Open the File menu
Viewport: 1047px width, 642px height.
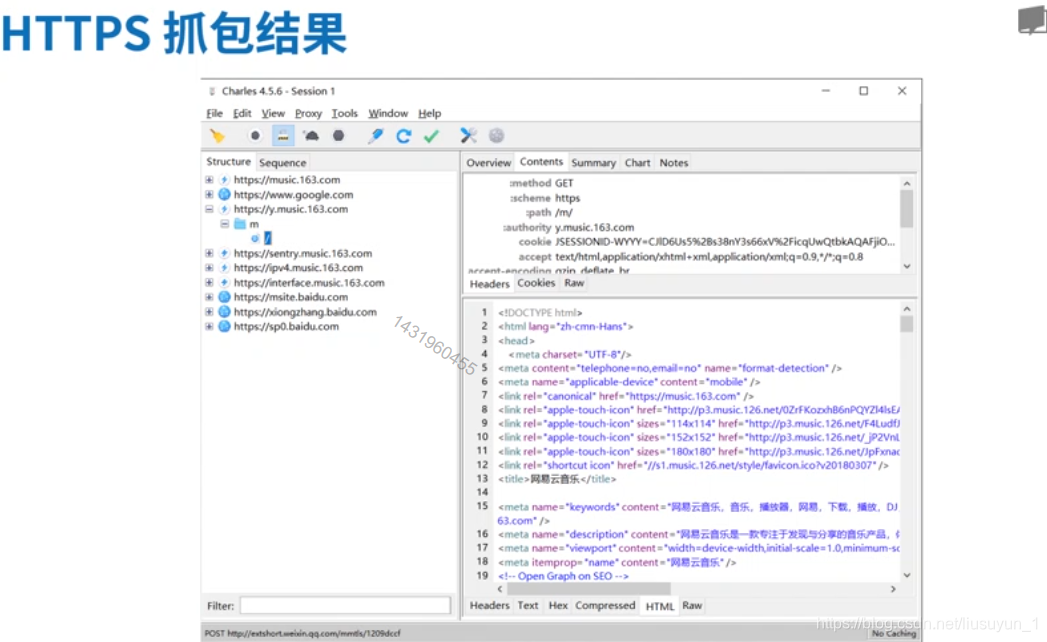[x=214, y=114]
